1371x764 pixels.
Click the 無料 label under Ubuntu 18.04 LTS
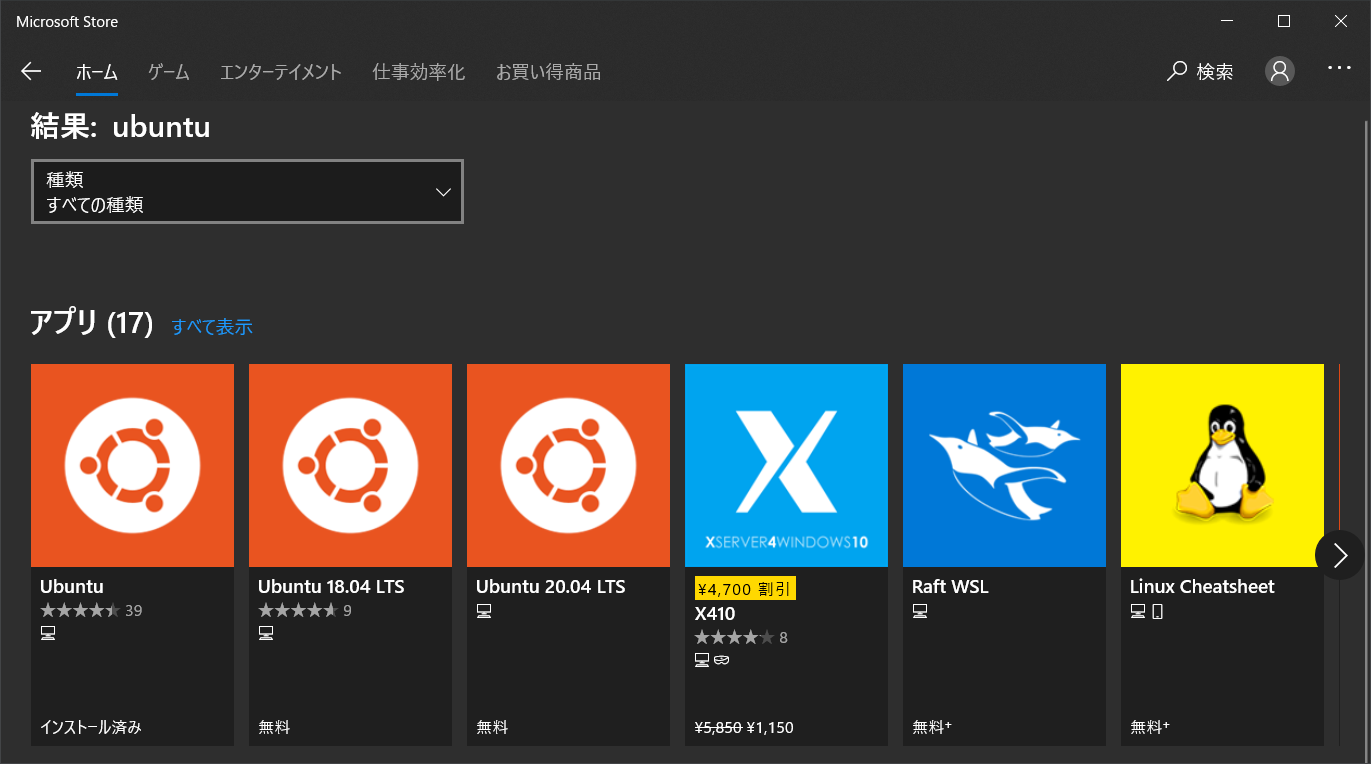pos(274,727)
